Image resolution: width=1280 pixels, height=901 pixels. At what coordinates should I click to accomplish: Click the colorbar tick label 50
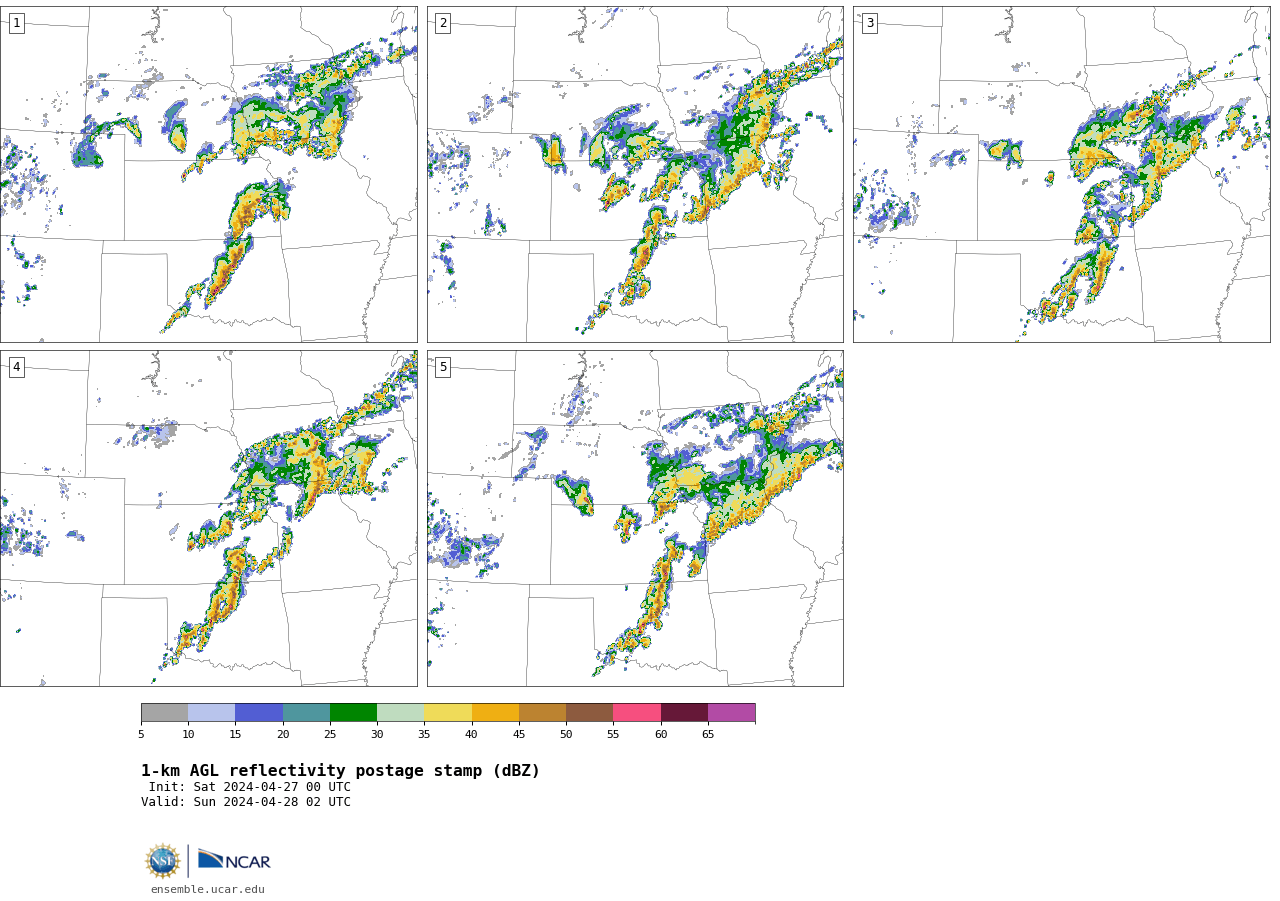[566, 735]
